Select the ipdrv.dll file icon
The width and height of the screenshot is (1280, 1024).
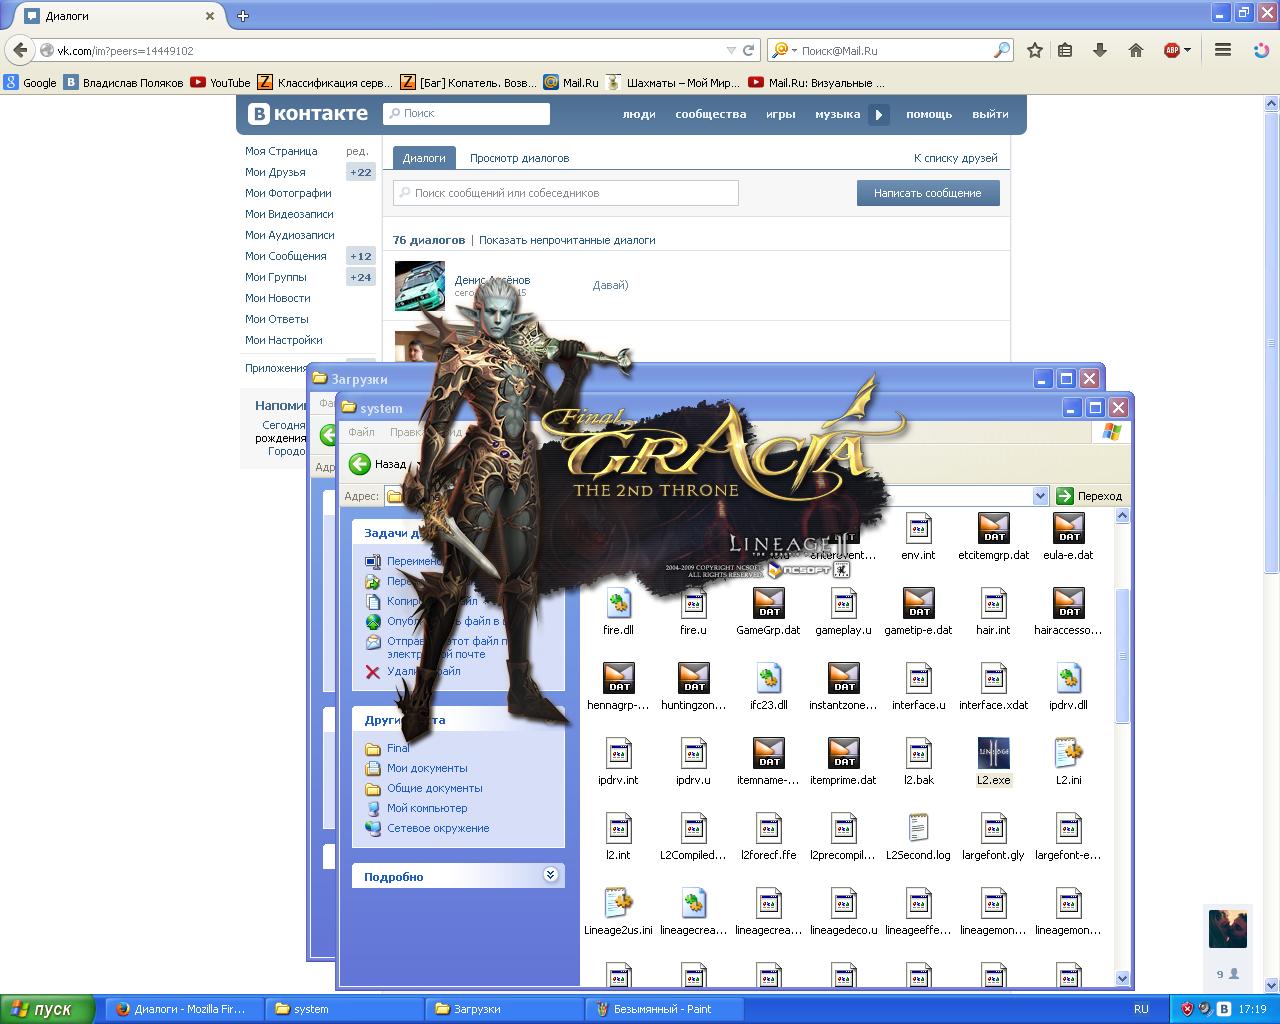1068,678
